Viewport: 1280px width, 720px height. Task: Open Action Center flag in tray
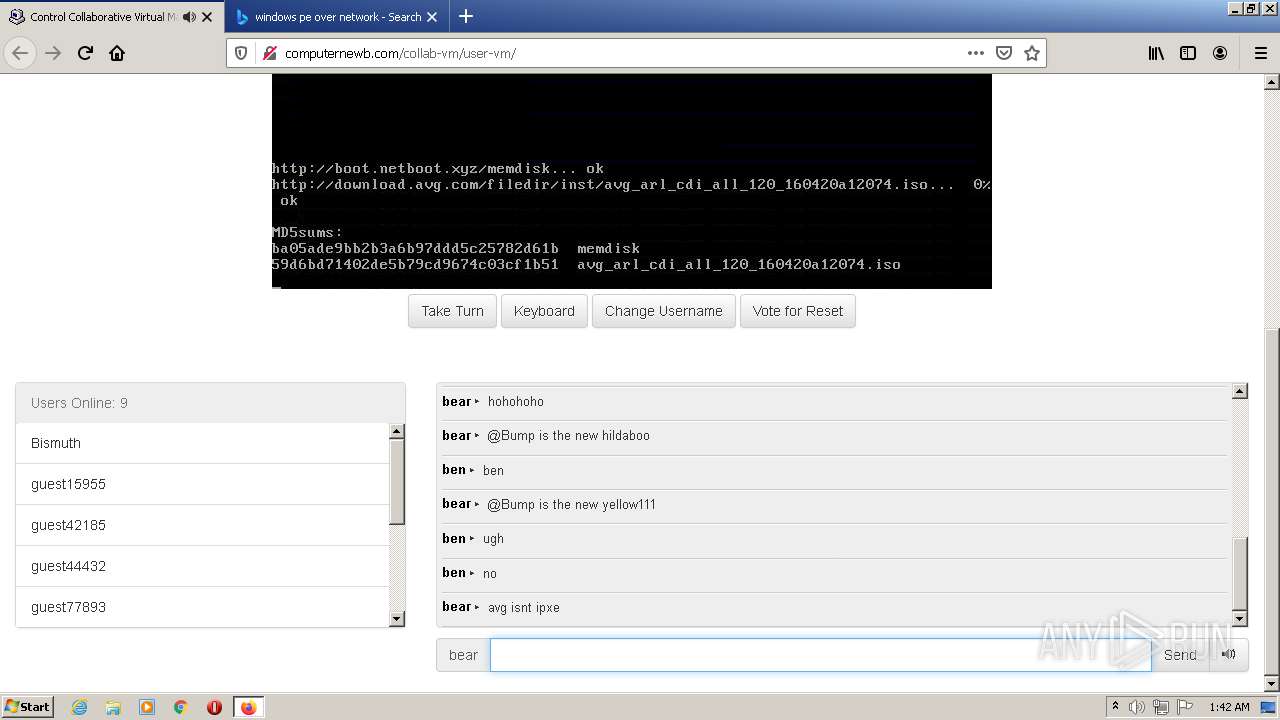click(x=1185, y=707)
